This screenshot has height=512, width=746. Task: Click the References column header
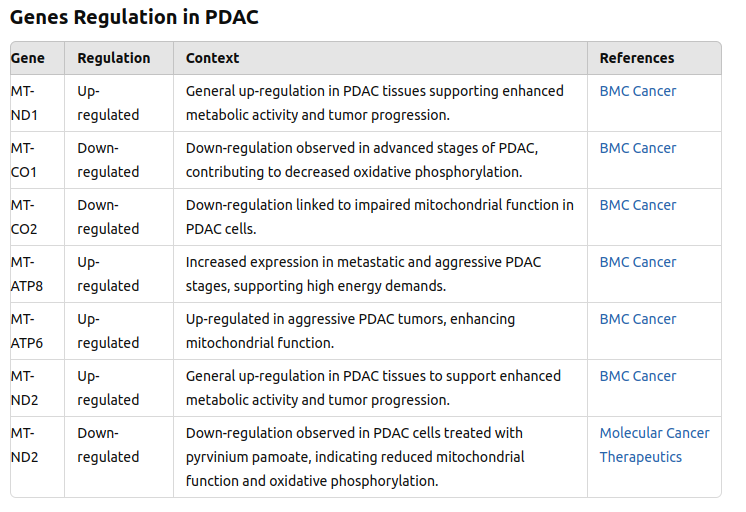pyautogui.click(x=637, y=58)
